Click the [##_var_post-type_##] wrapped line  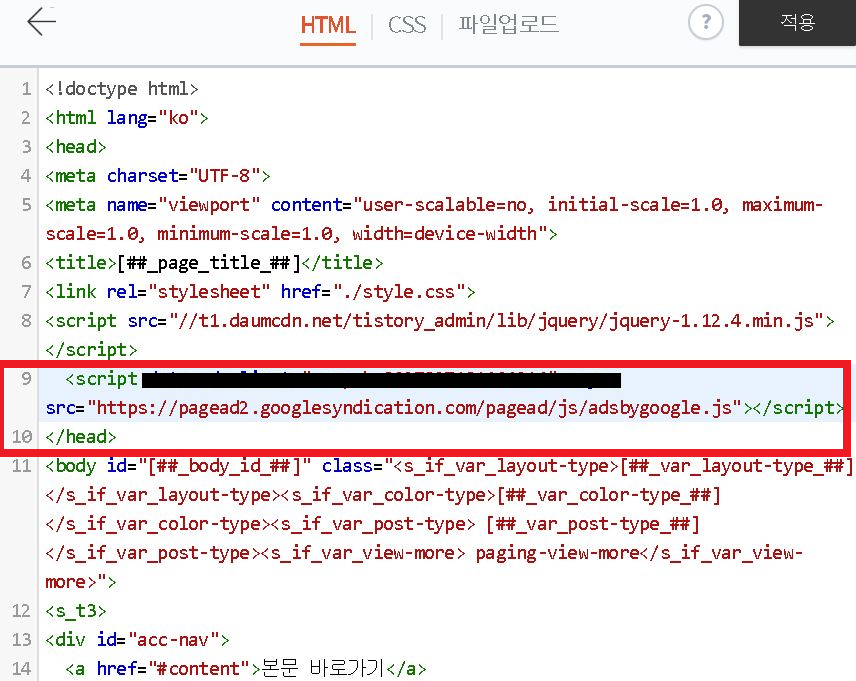pos(372,524)
